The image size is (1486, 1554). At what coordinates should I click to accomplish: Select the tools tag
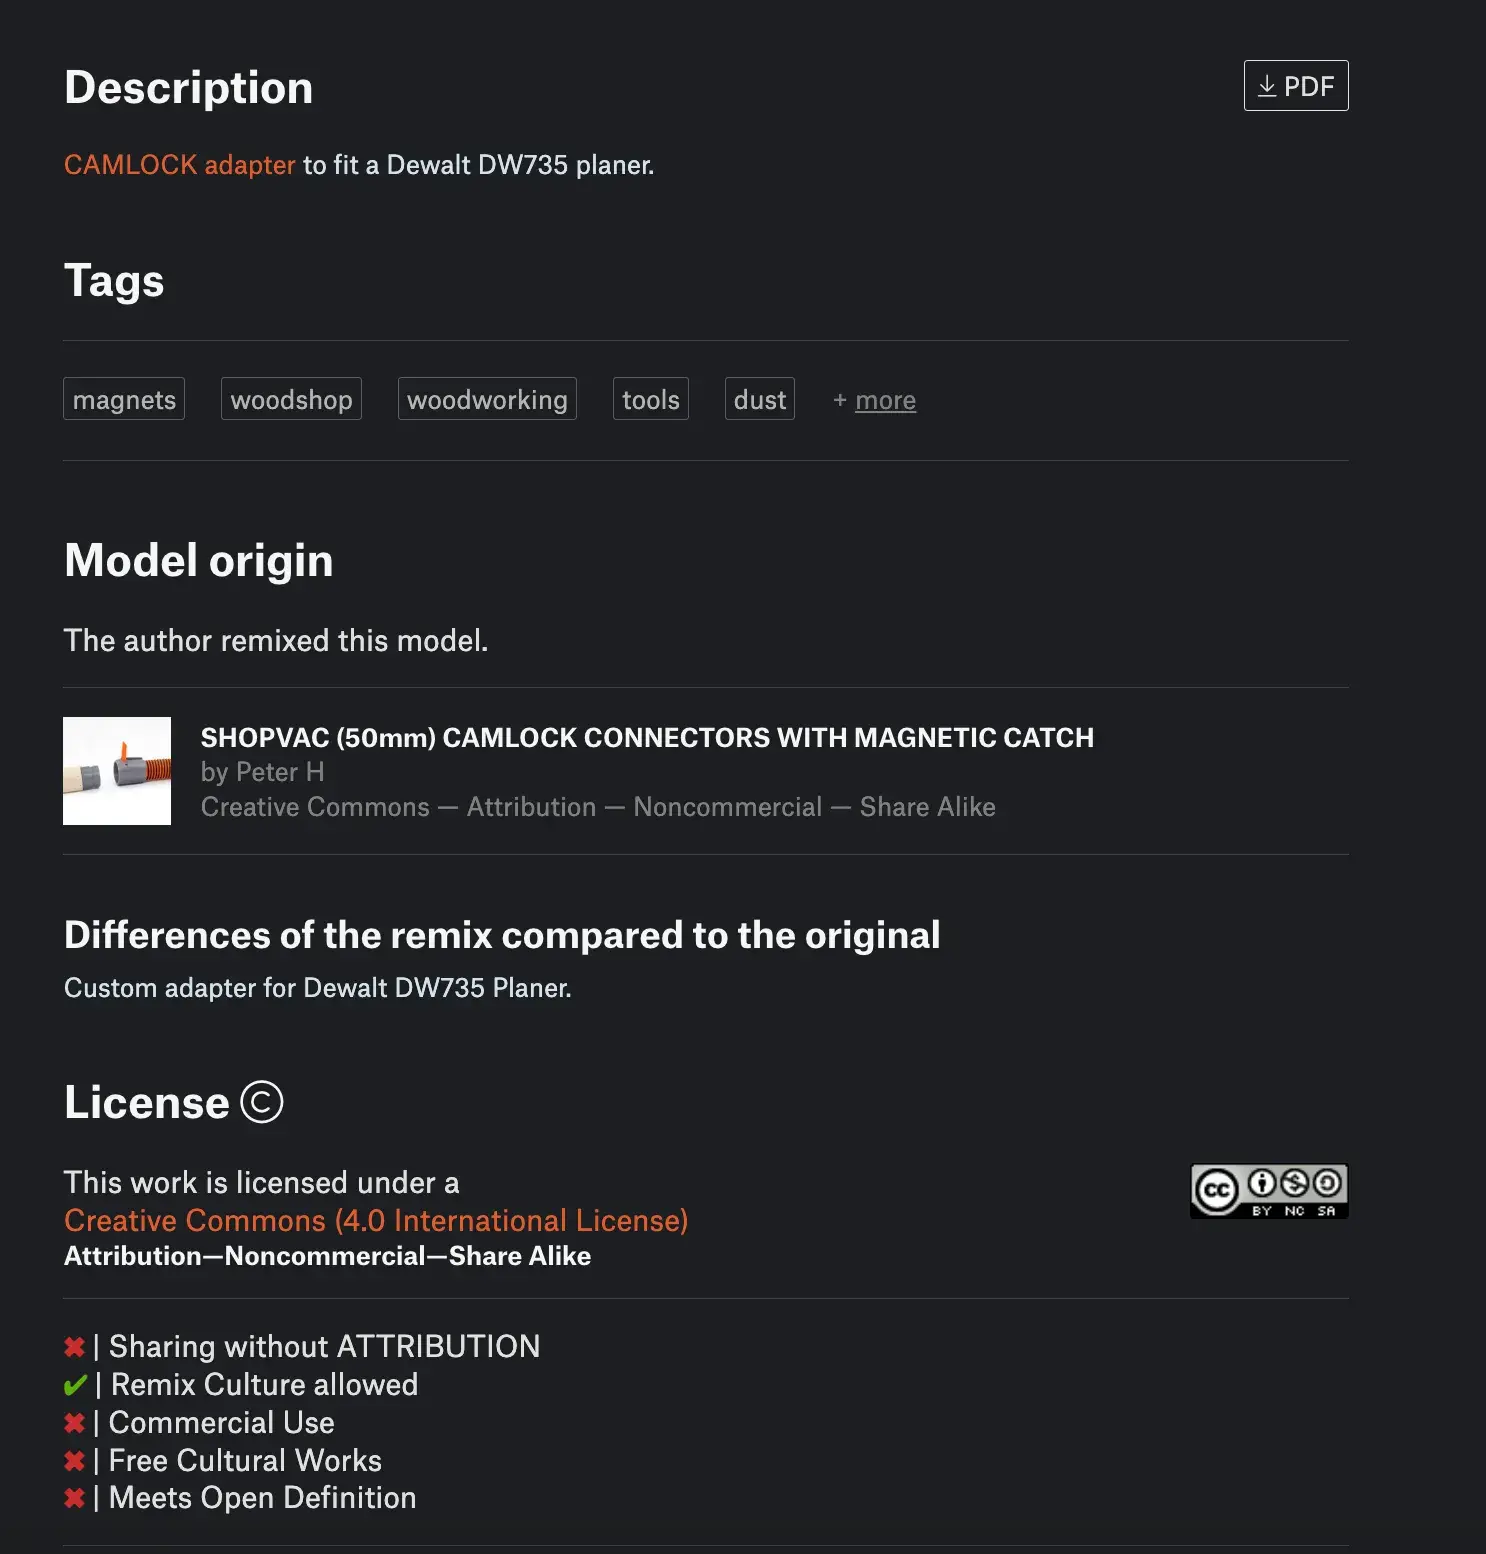tap(651, 399)
